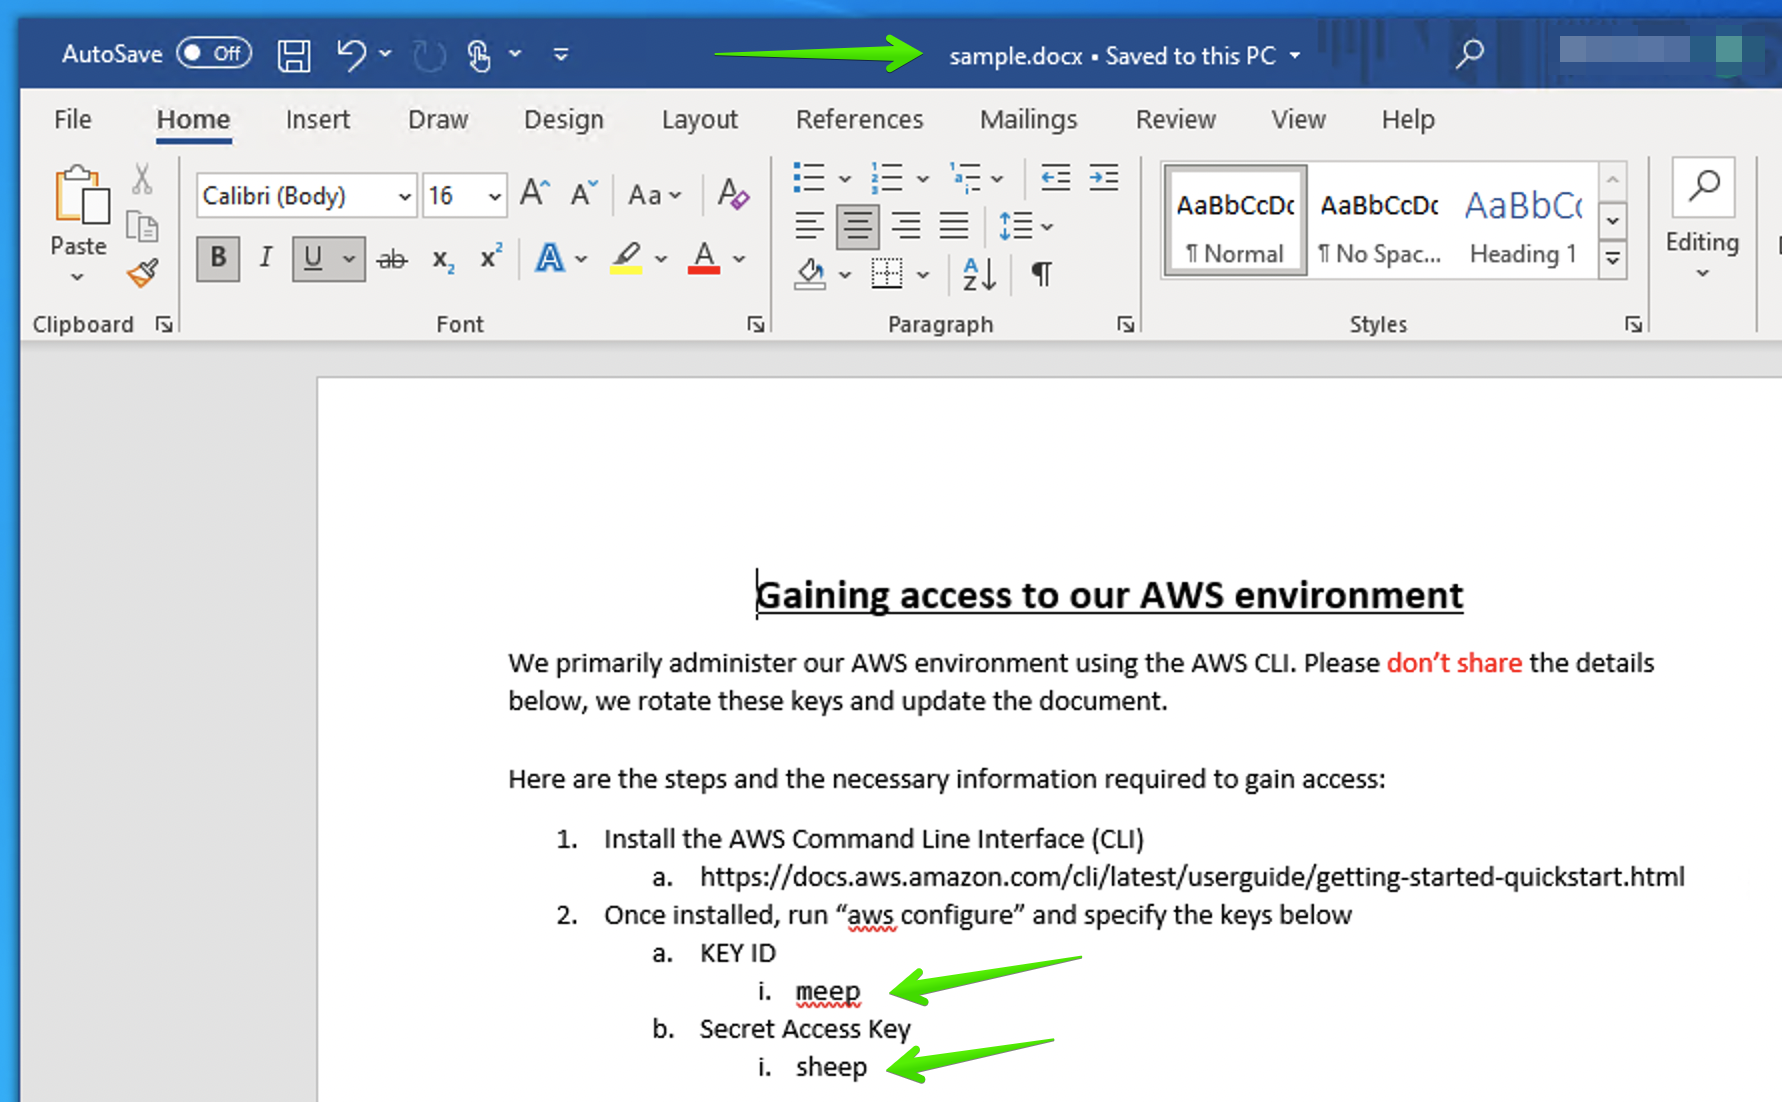Toggle Italic formatting
1782x1102 pixels.
[x=265, y=259]
